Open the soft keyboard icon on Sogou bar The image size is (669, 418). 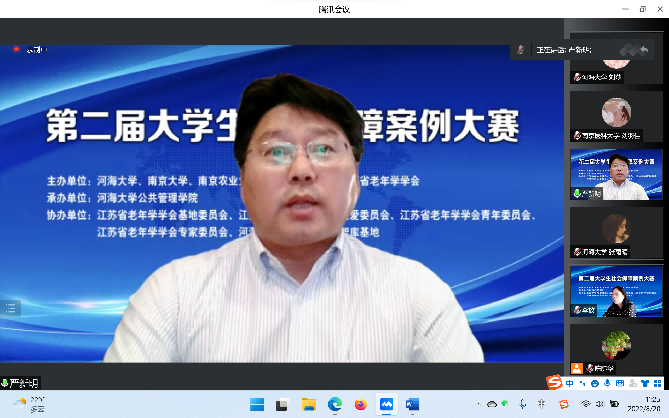(x=620, y=383)
